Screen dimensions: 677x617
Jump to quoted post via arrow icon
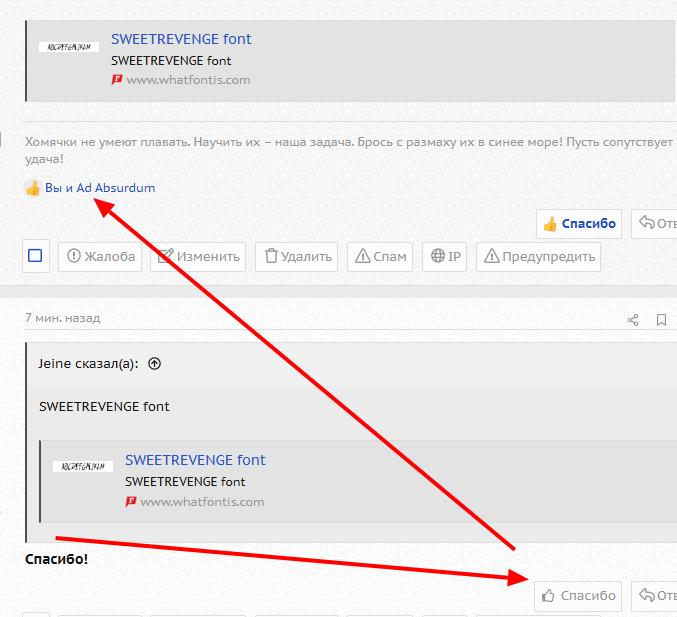(155, 364)
